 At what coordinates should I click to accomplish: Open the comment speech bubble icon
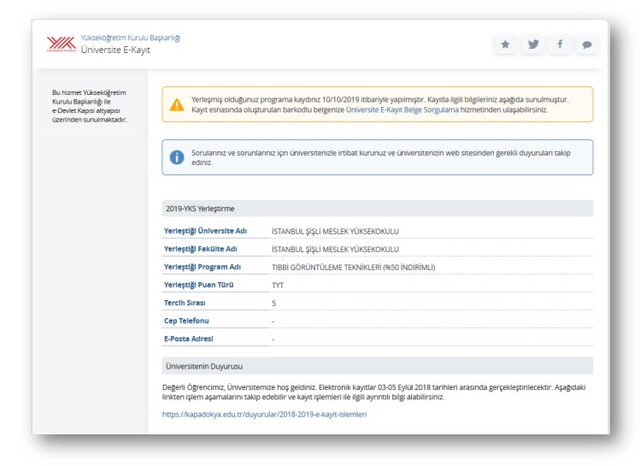pos(587,44)
